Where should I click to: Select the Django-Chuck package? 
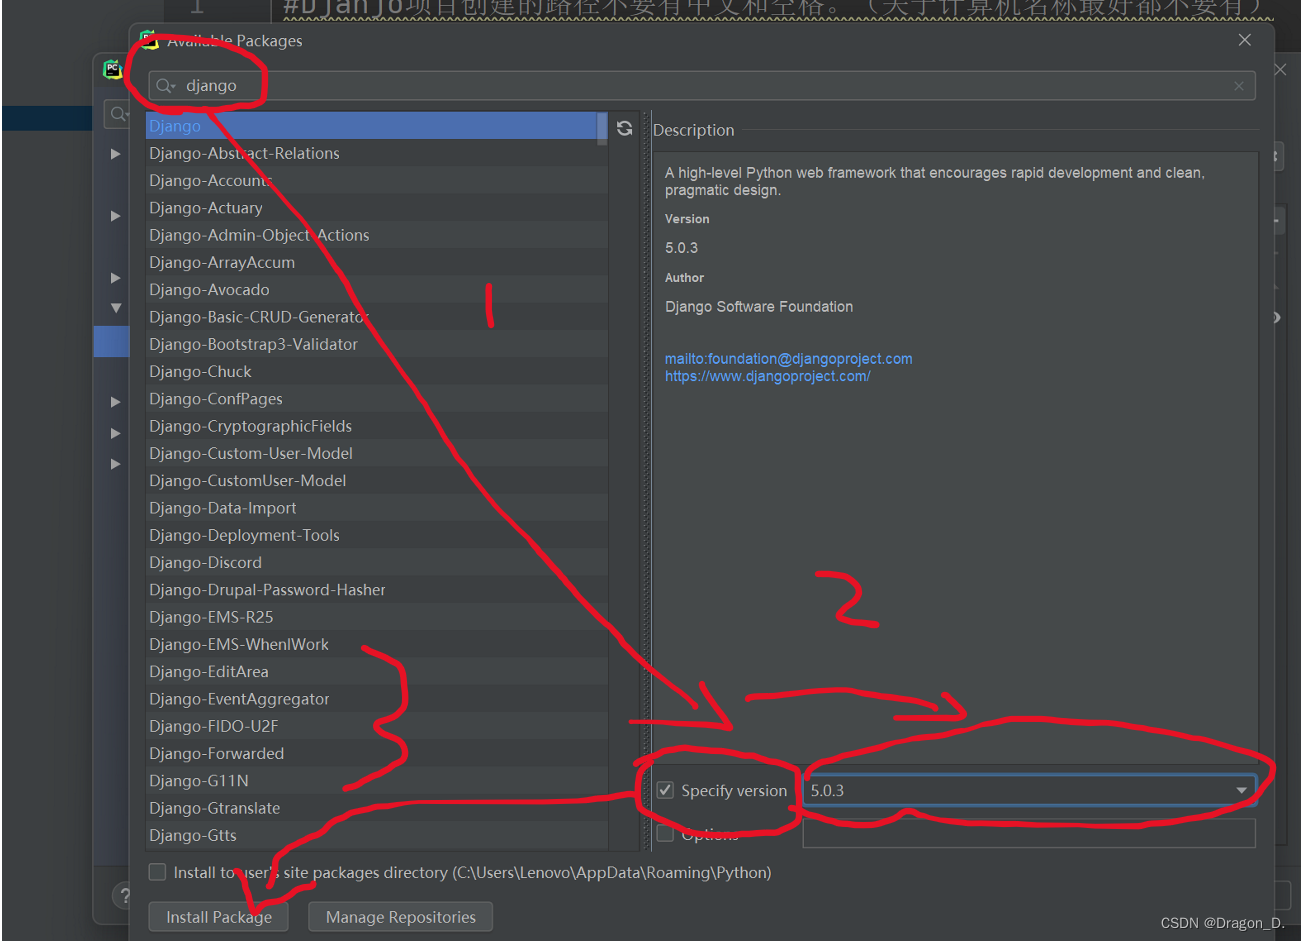pyautogui.click(x=377, y=371)
